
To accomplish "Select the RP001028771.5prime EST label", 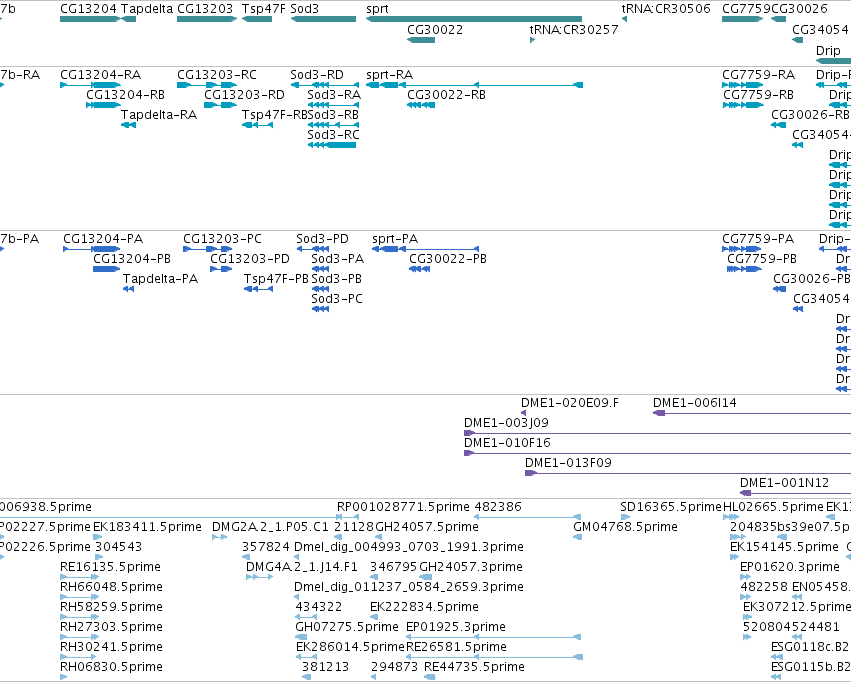I will point(403,507).
